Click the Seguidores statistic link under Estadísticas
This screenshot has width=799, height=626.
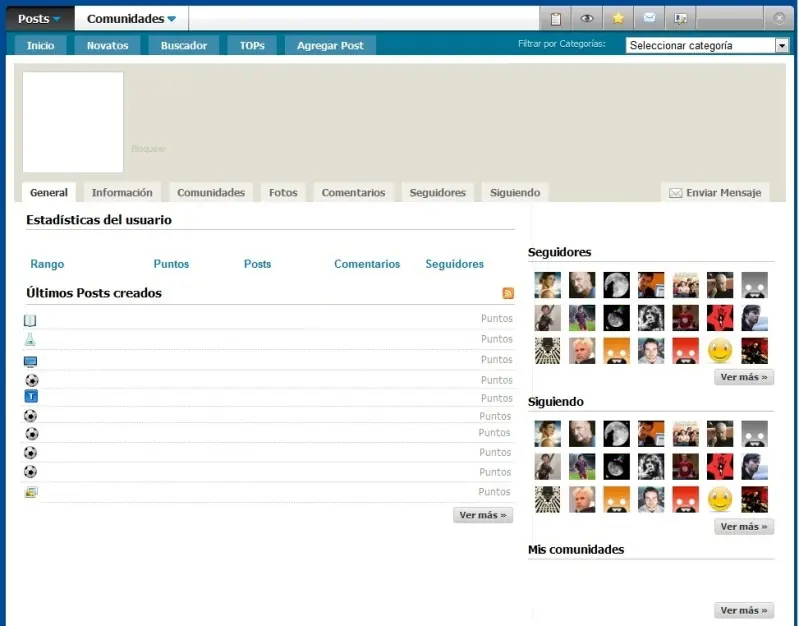coord(455,264)
